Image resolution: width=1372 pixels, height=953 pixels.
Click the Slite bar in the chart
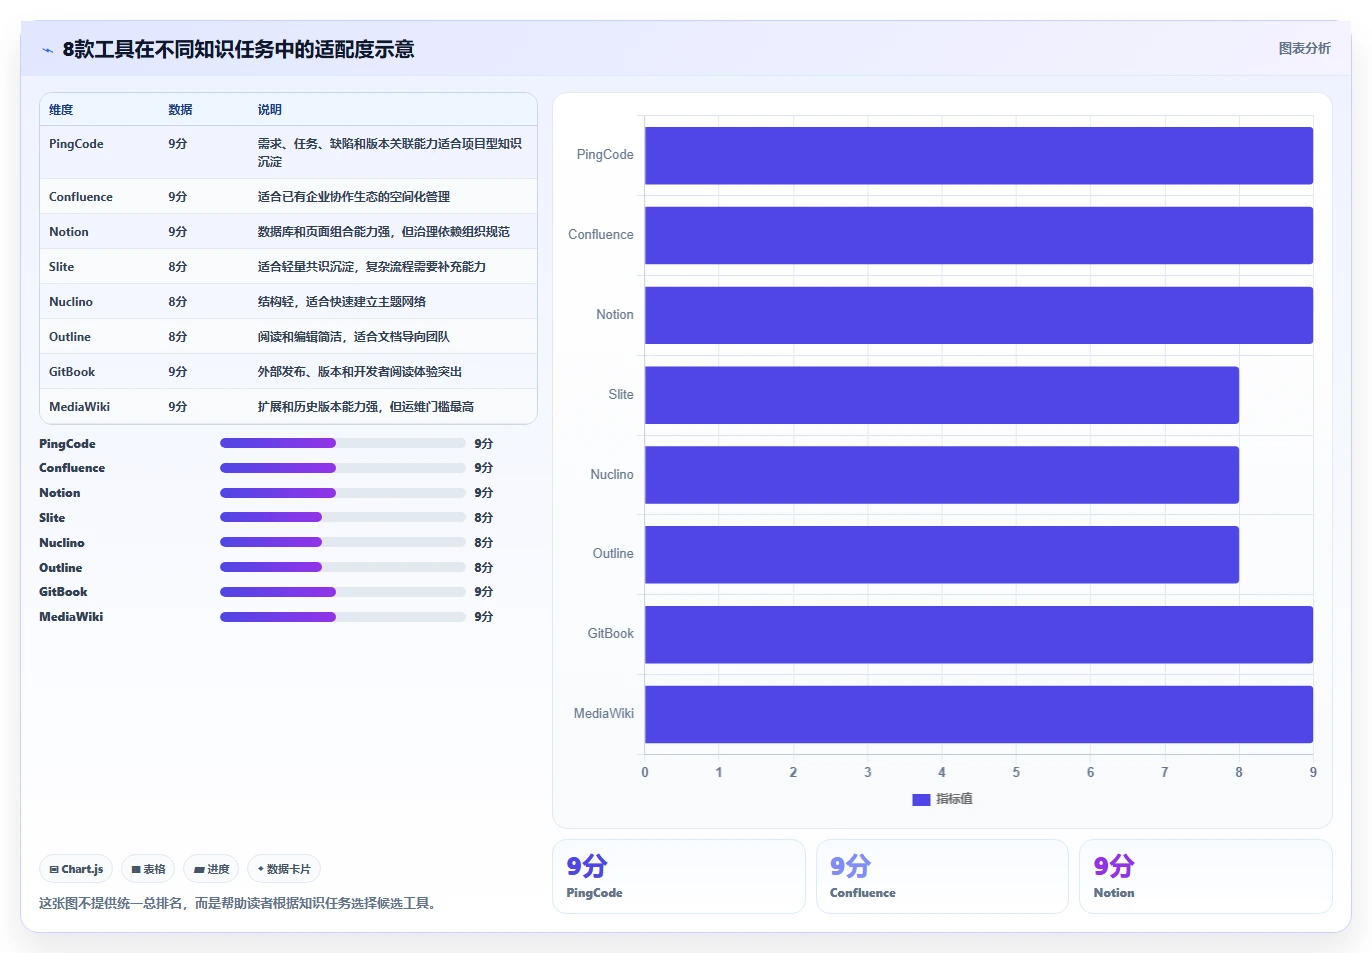[x=941, y=395]
